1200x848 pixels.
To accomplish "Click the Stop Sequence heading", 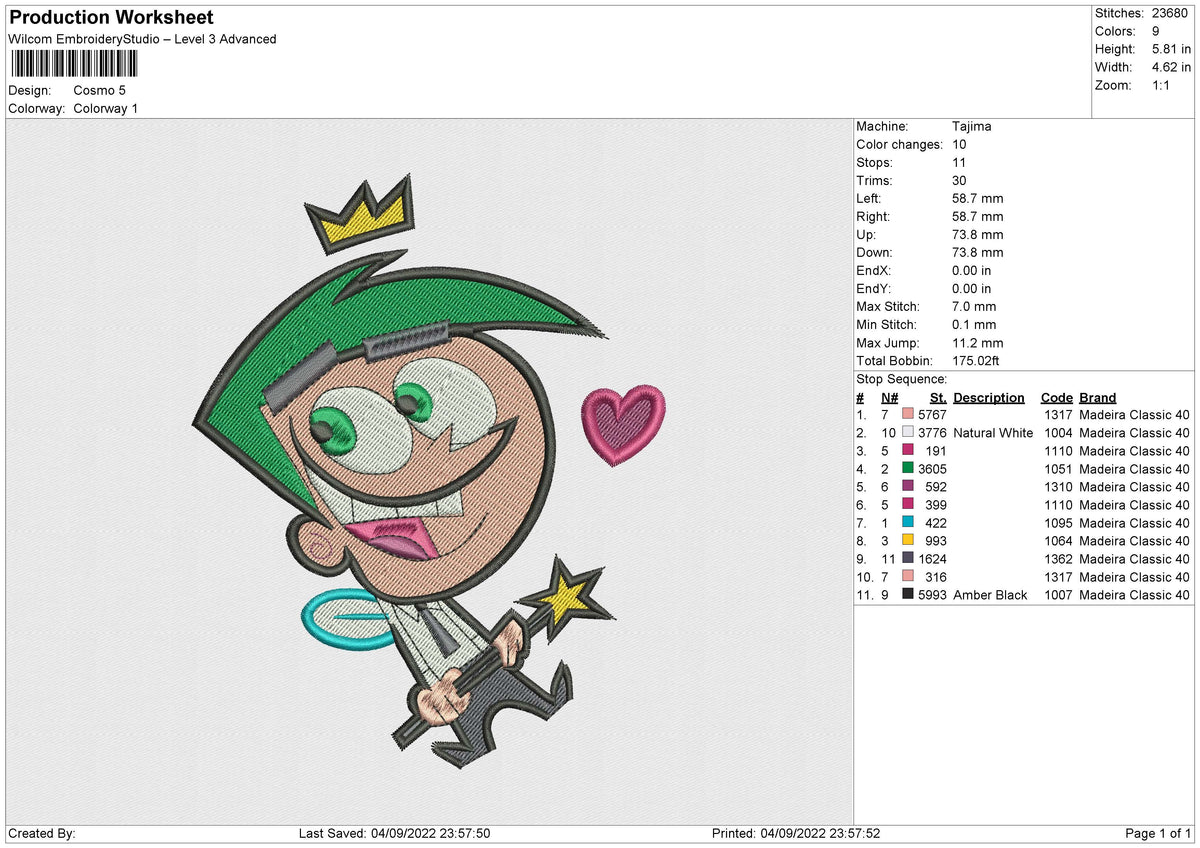I will [x=901, y=379].
